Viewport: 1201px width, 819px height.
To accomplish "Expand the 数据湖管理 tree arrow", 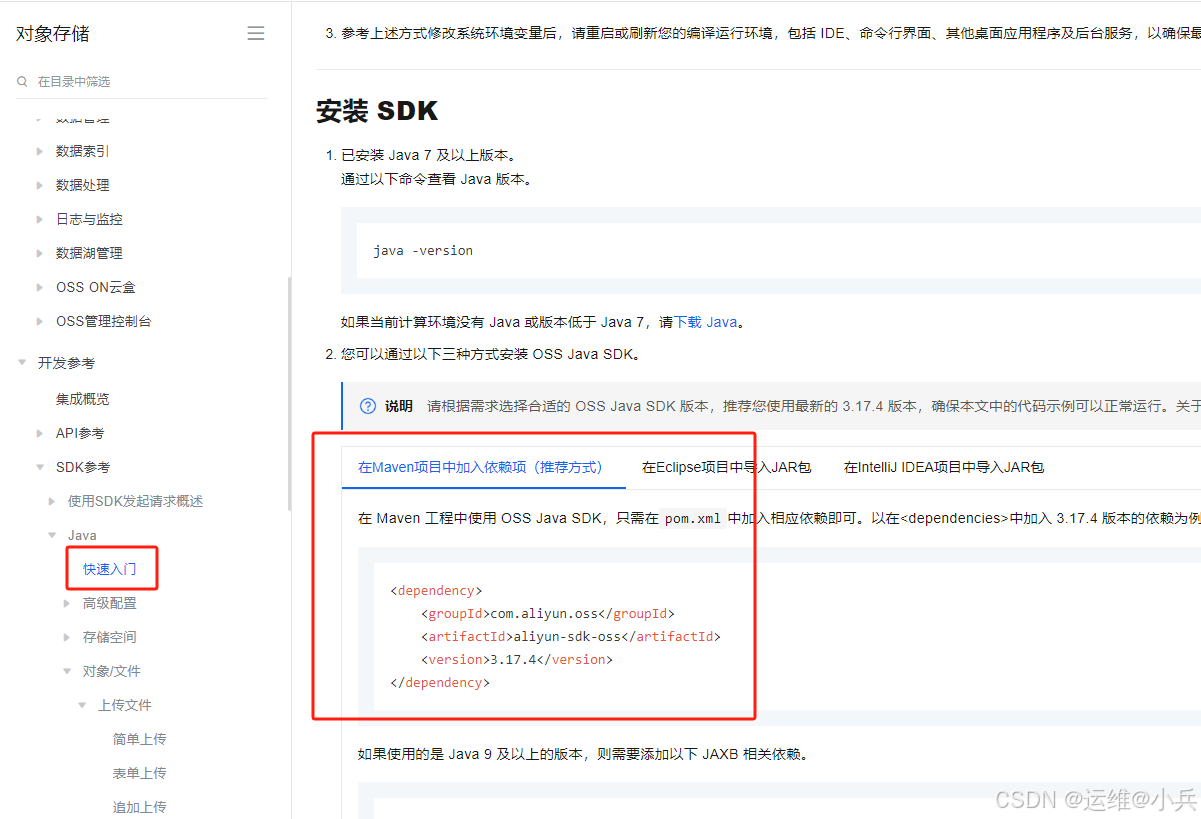I will coord(39,253).
